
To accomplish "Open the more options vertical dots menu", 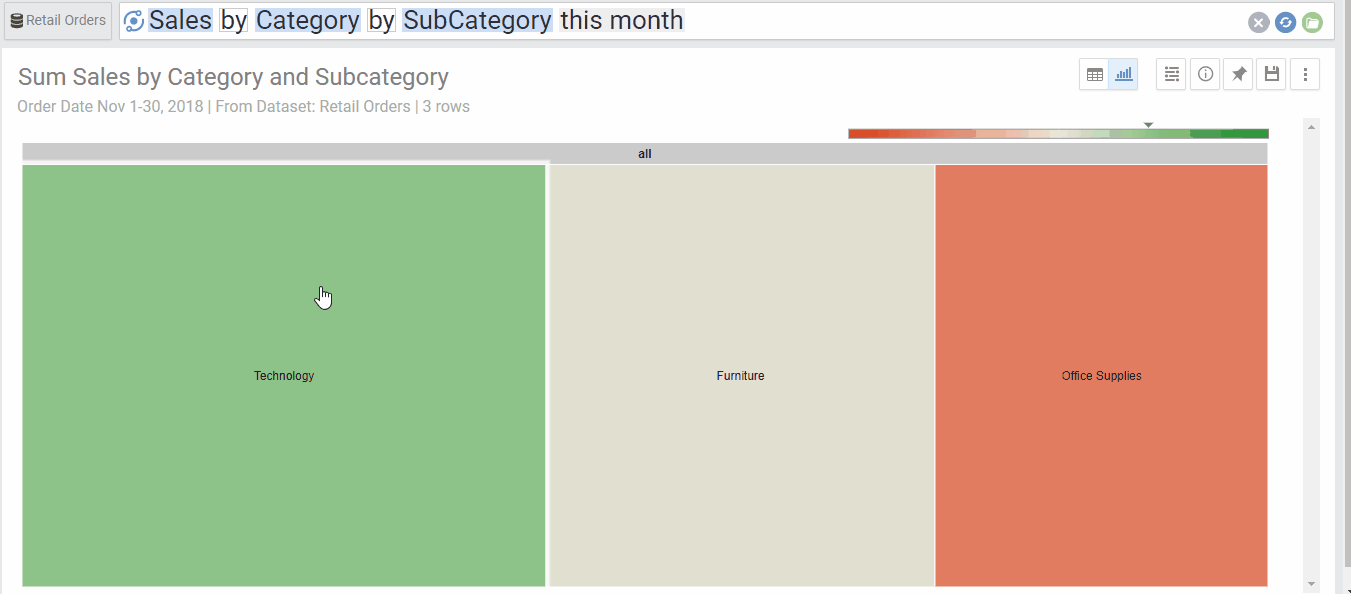I will click(1305, 74).
